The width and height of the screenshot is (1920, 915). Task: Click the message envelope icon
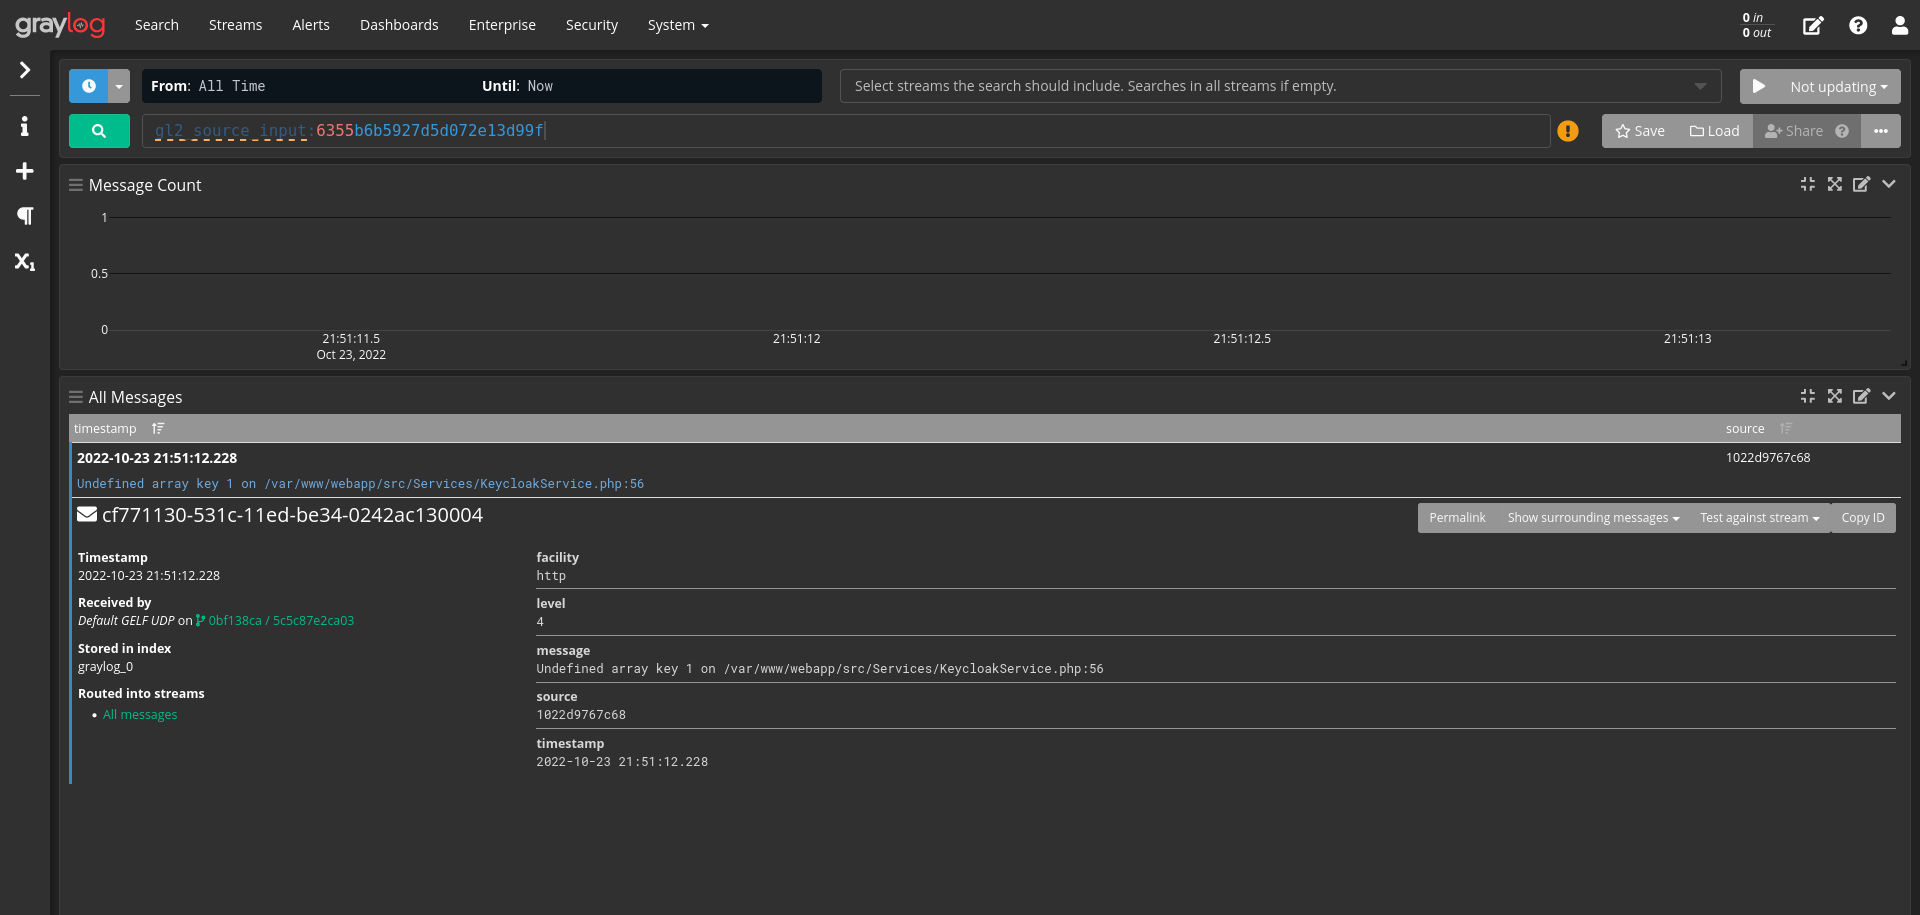pyautogui.click(x=87, y=514)
